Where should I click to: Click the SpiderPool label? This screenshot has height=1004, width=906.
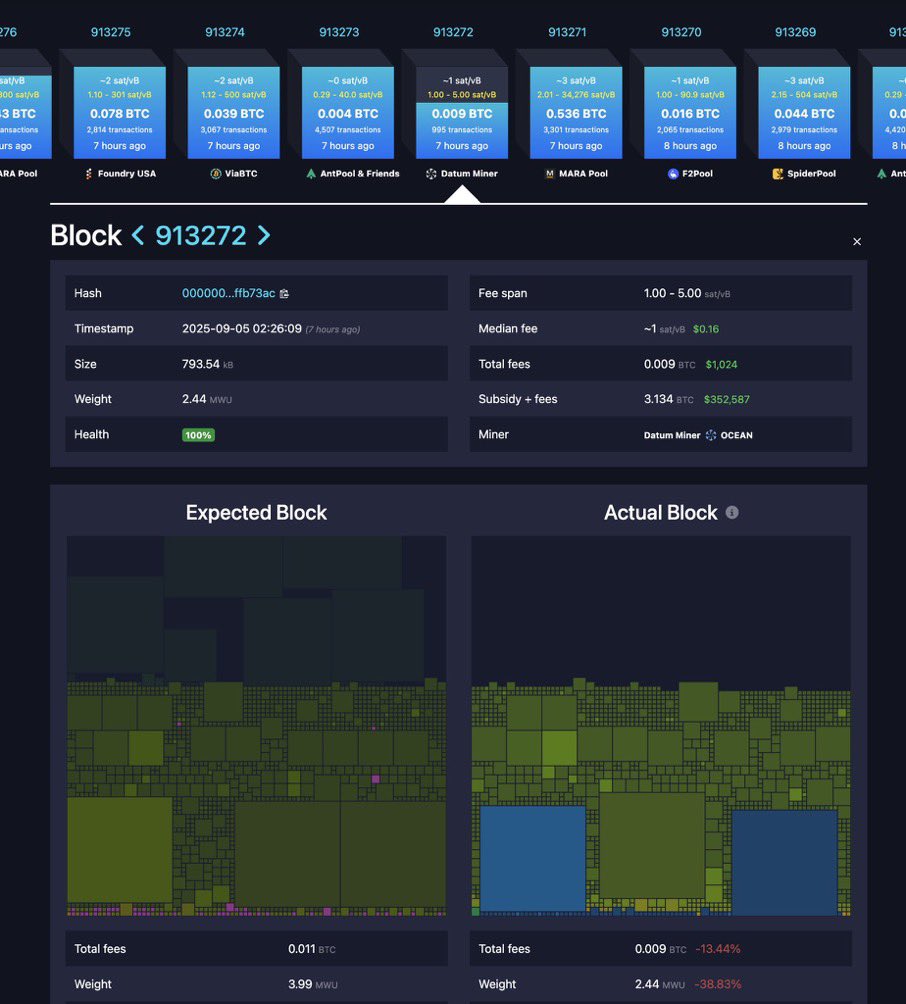click(x=811, y=174)
